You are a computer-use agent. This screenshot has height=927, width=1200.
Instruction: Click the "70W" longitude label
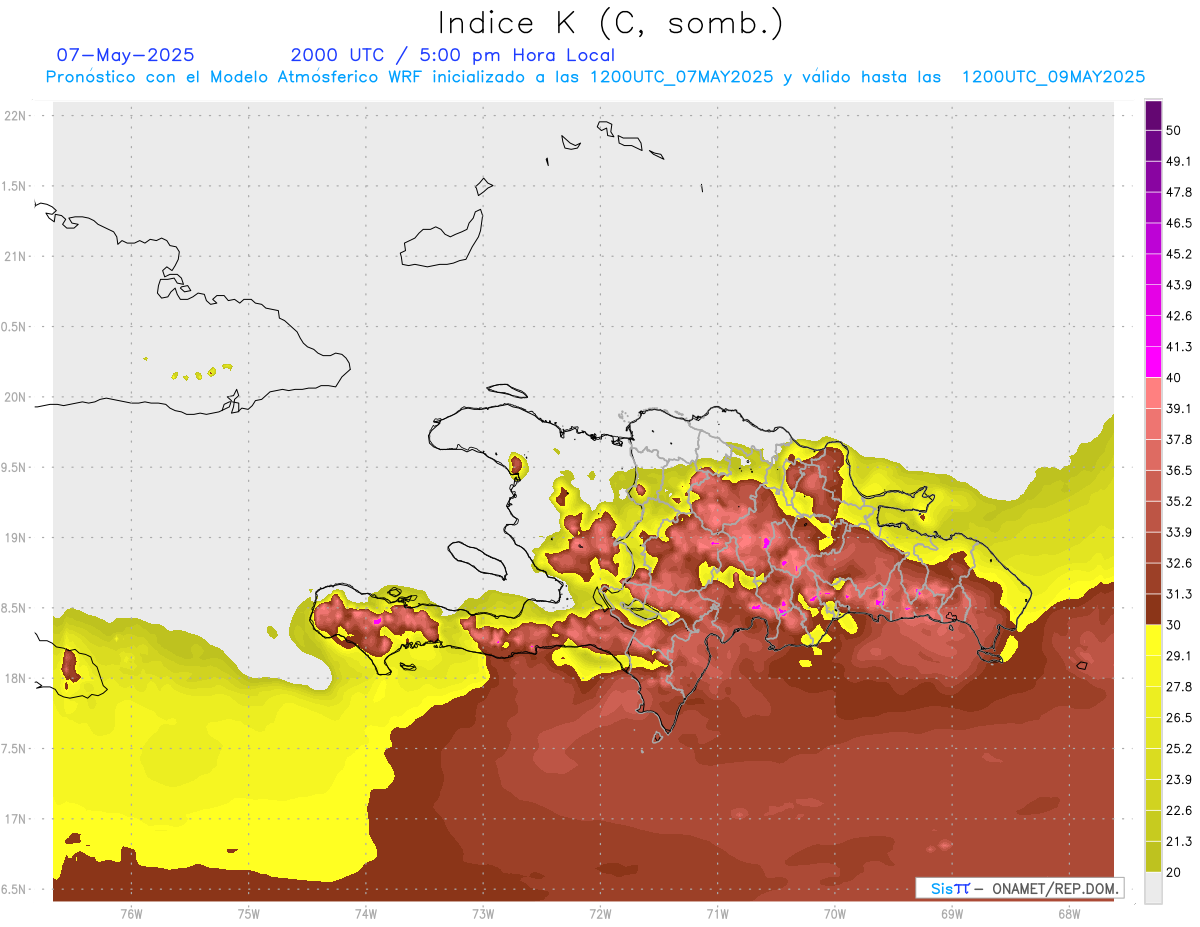[835, 914]
